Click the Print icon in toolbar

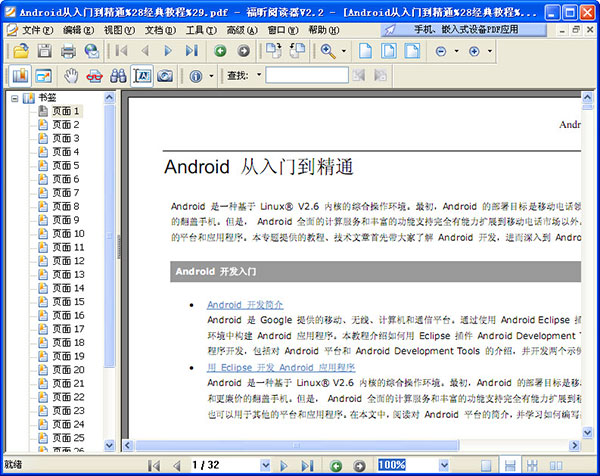click(69, 50)
